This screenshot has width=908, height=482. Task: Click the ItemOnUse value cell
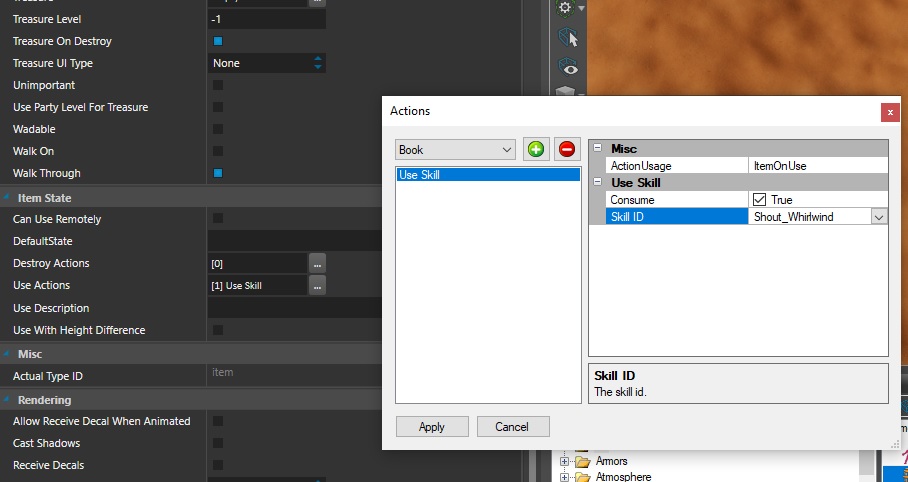818,166
